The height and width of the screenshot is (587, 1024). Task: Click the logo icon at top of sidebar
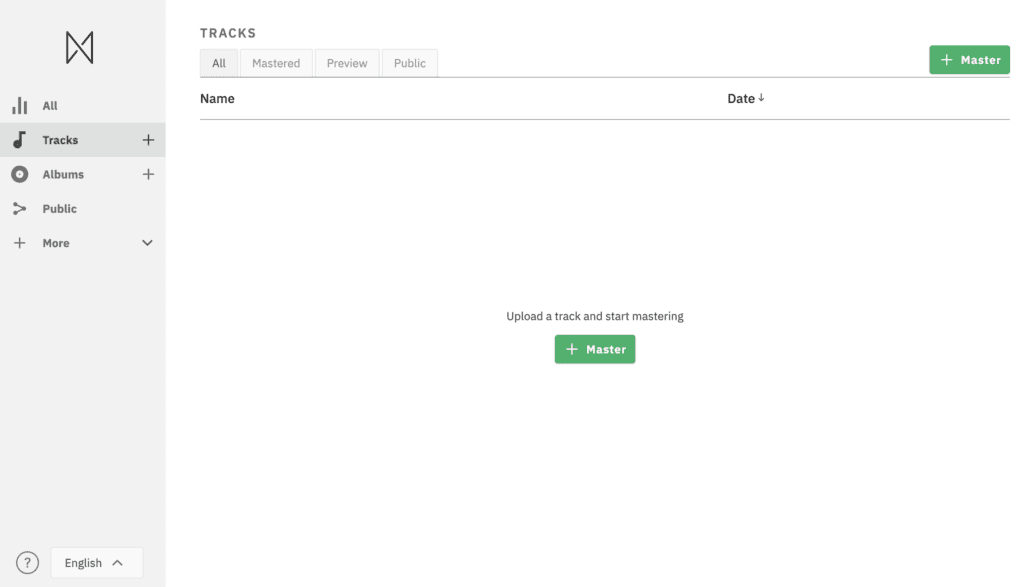point(80,48)
